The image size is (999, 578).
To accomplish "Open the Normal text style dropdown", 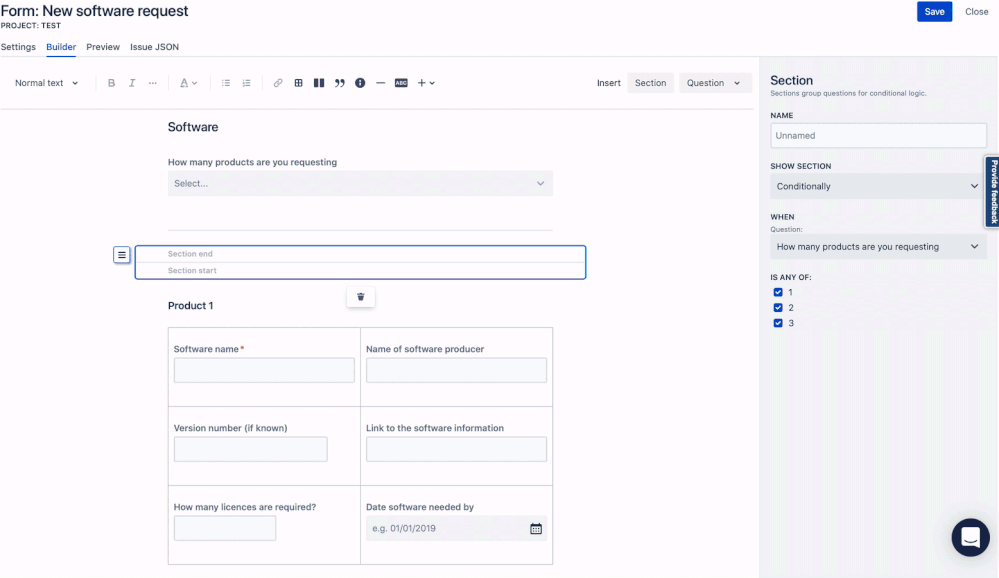I will click(x=46, y=83).
